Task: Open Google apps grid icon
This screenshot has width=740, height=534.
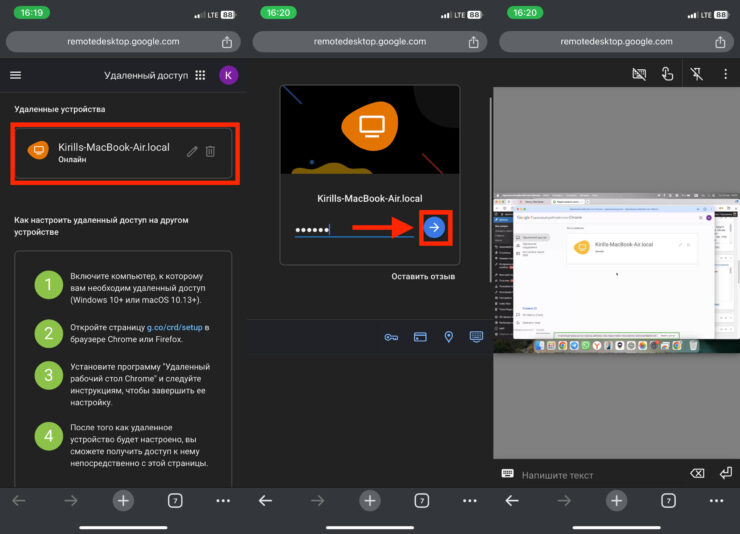Action: tap(200, 75)
